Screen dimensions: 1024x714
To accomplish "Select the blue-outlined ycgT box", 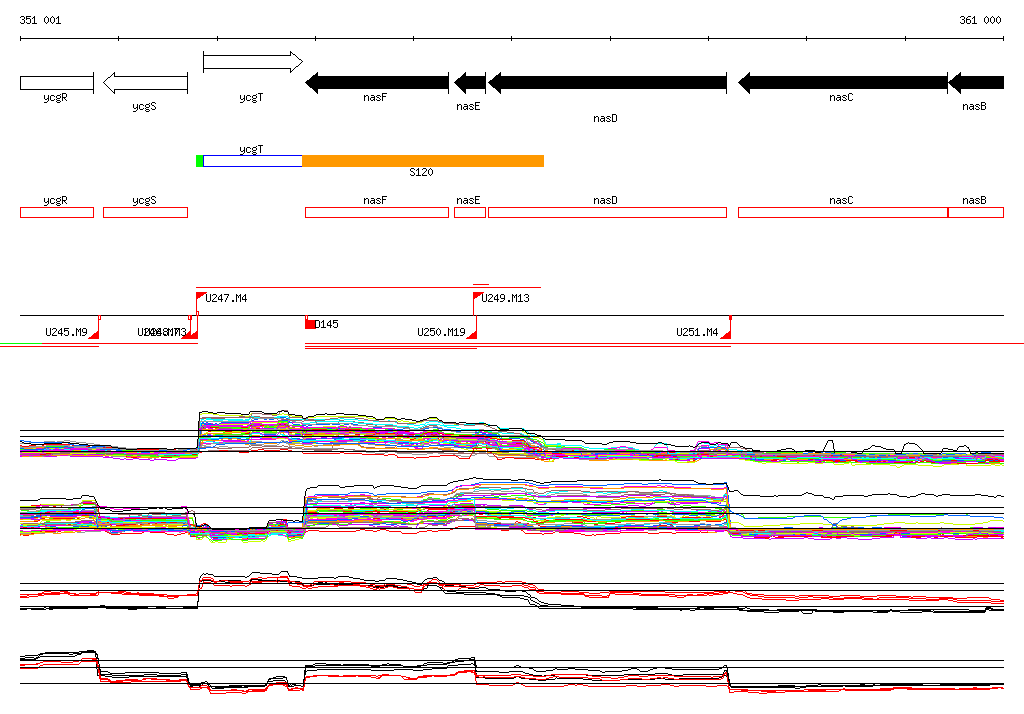I will click(x=252, y=161).
